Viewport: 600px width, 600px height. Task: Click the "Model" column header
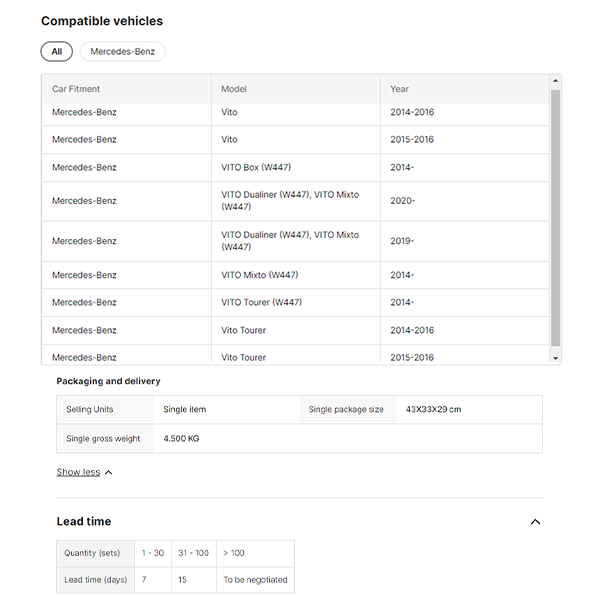pos(234,89)
